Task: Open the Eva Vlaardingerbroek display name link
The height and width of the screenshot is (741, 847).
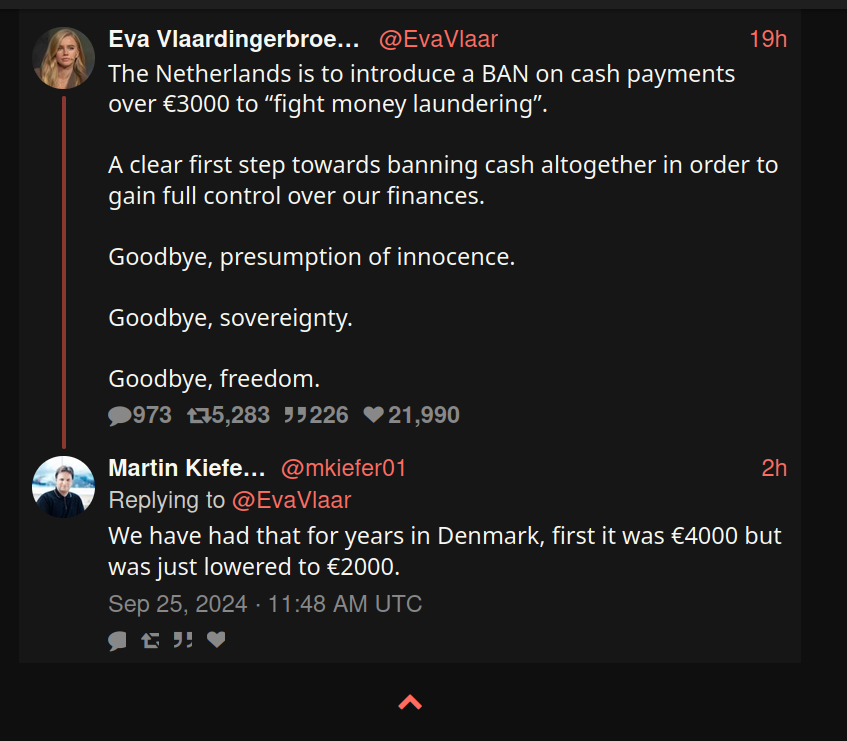Action: [x=233, y=39]
